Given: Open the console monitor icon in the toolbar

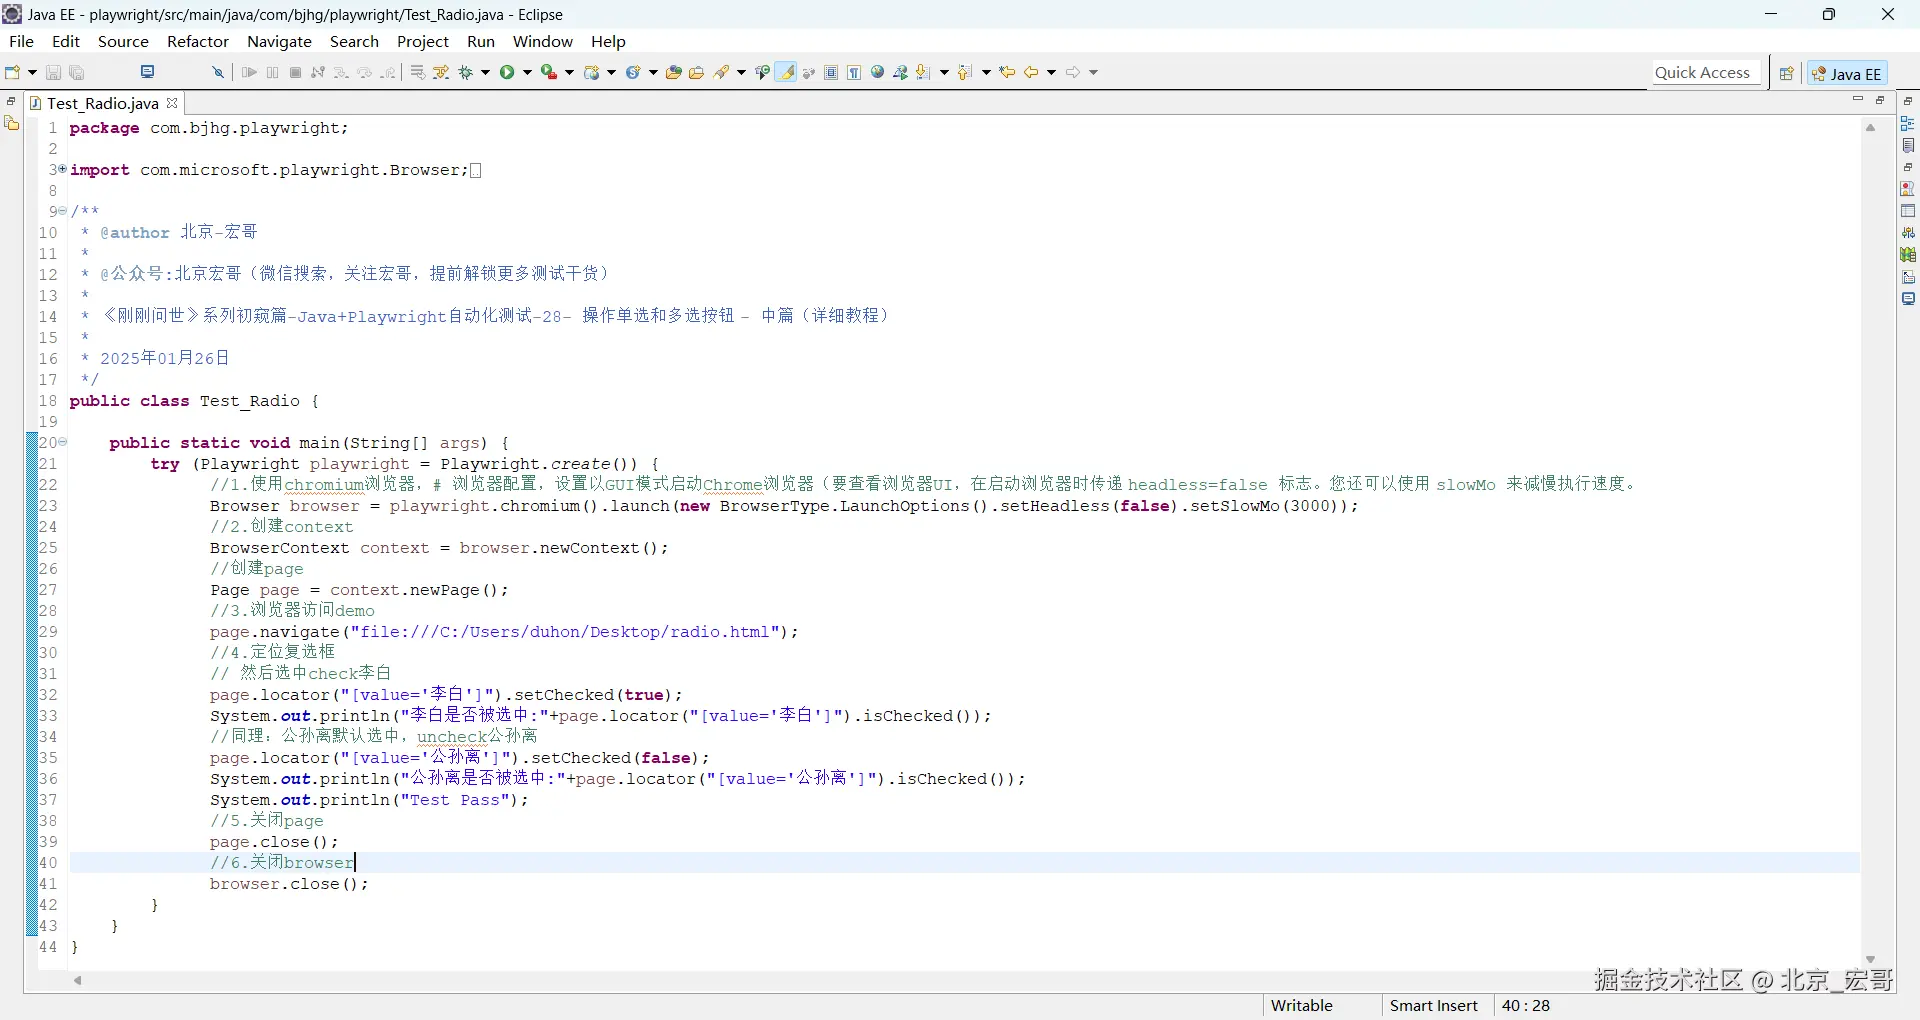Looking at the screenshot, I should [148, 72].
